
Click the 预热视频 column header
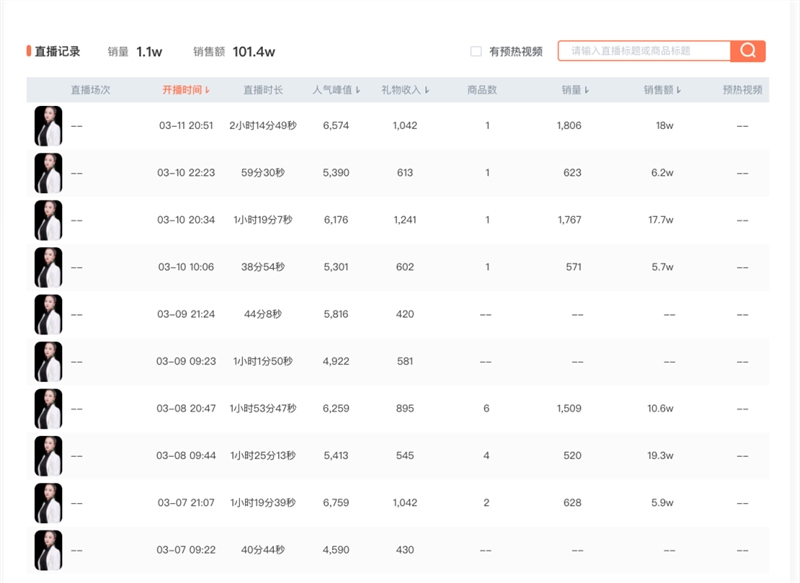click(742, 90)
